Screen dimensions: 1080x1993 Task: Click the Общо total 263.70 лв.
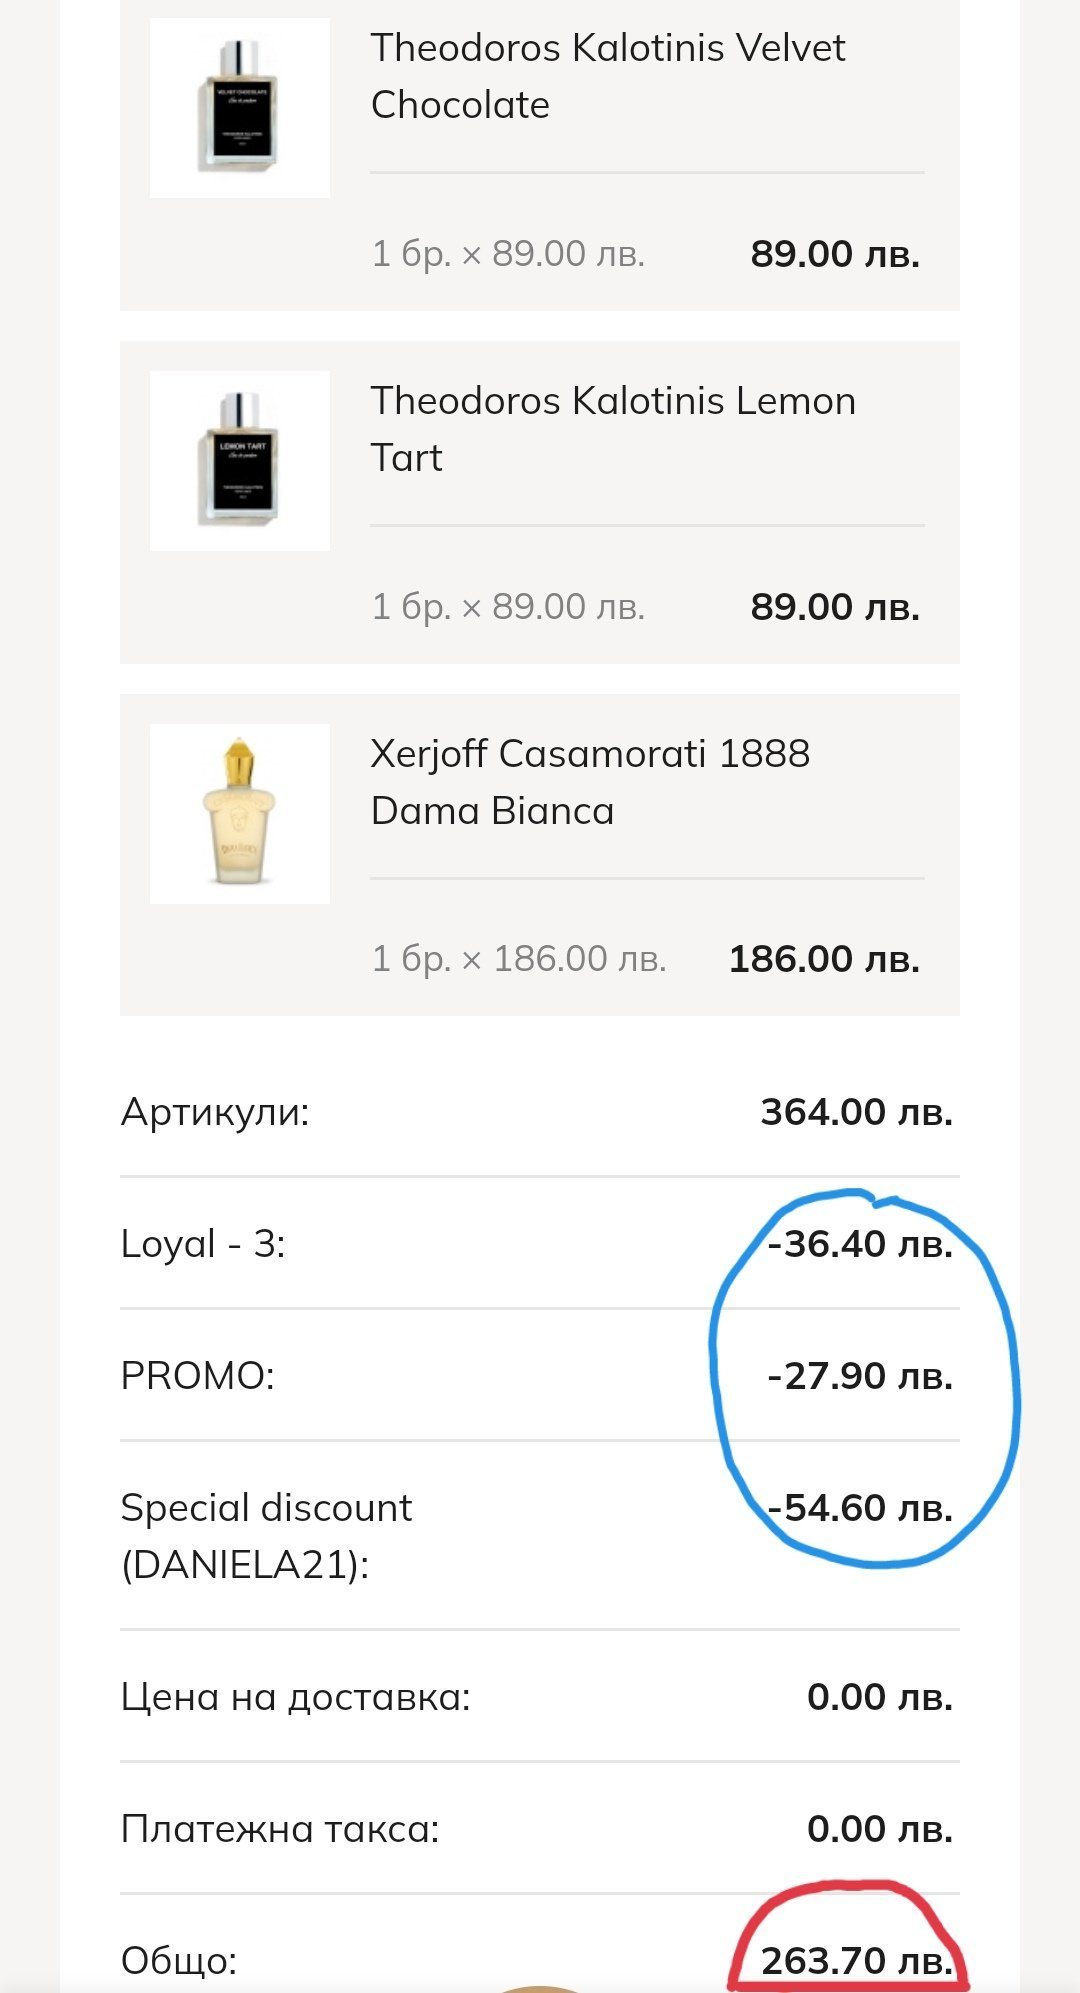point(856,1961)
